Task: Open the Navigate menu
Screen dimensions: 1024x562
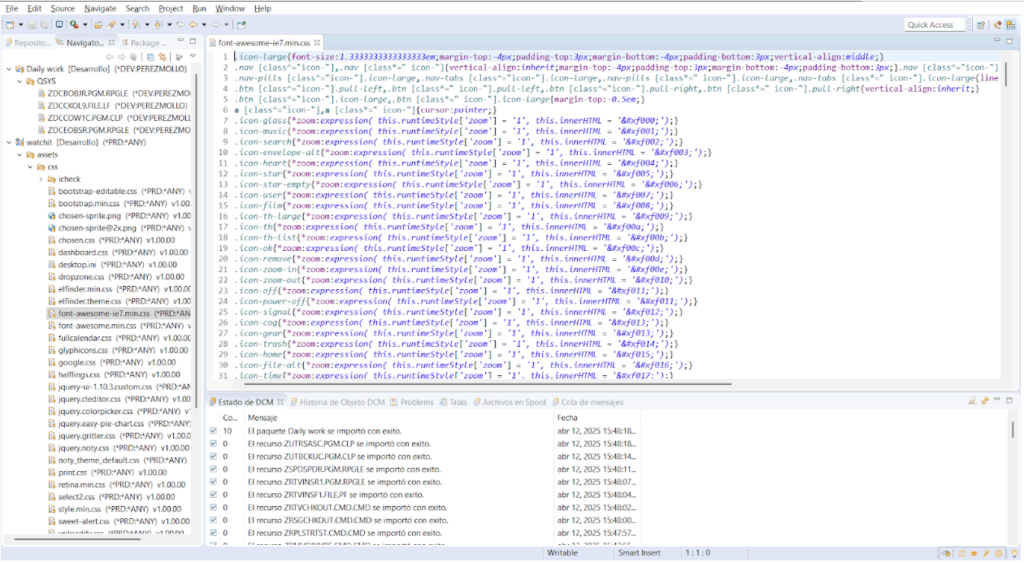Action: click(x=99, y=8)
